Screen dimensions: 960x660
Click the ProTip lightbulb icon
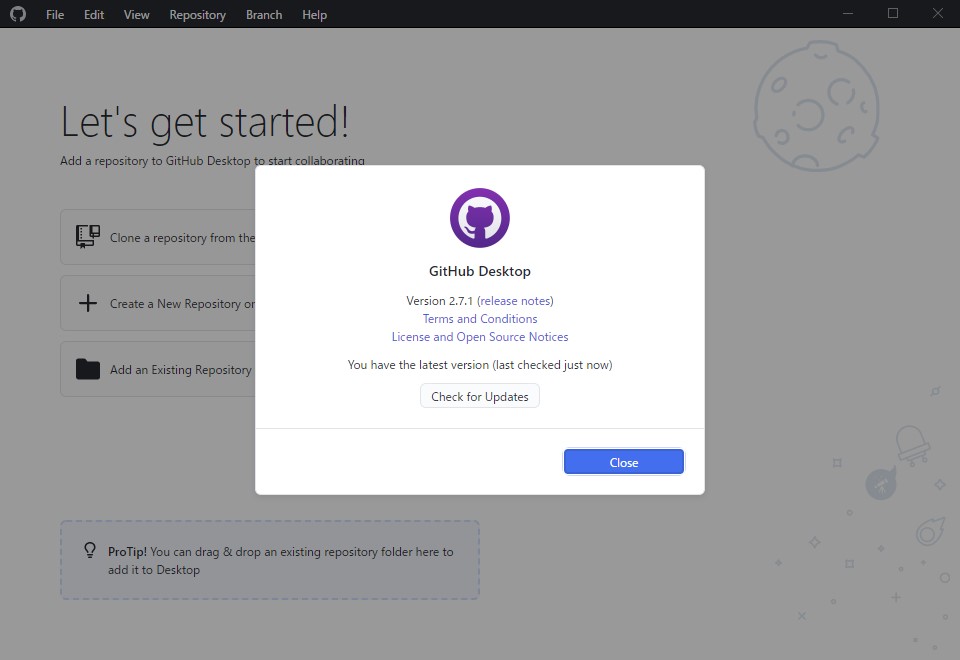pyautogui.click(x=89, y=550)
